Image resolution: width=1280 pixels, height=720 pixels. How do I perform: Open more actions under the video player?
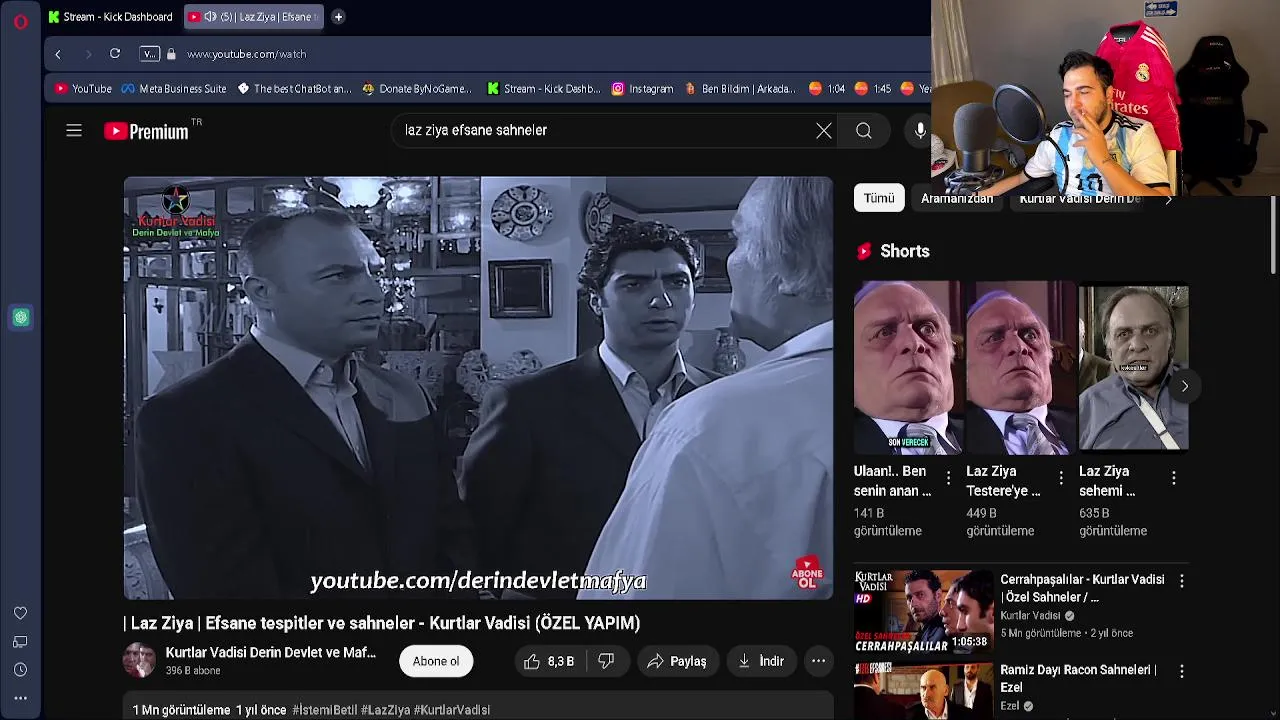click(x=818, y=661)
